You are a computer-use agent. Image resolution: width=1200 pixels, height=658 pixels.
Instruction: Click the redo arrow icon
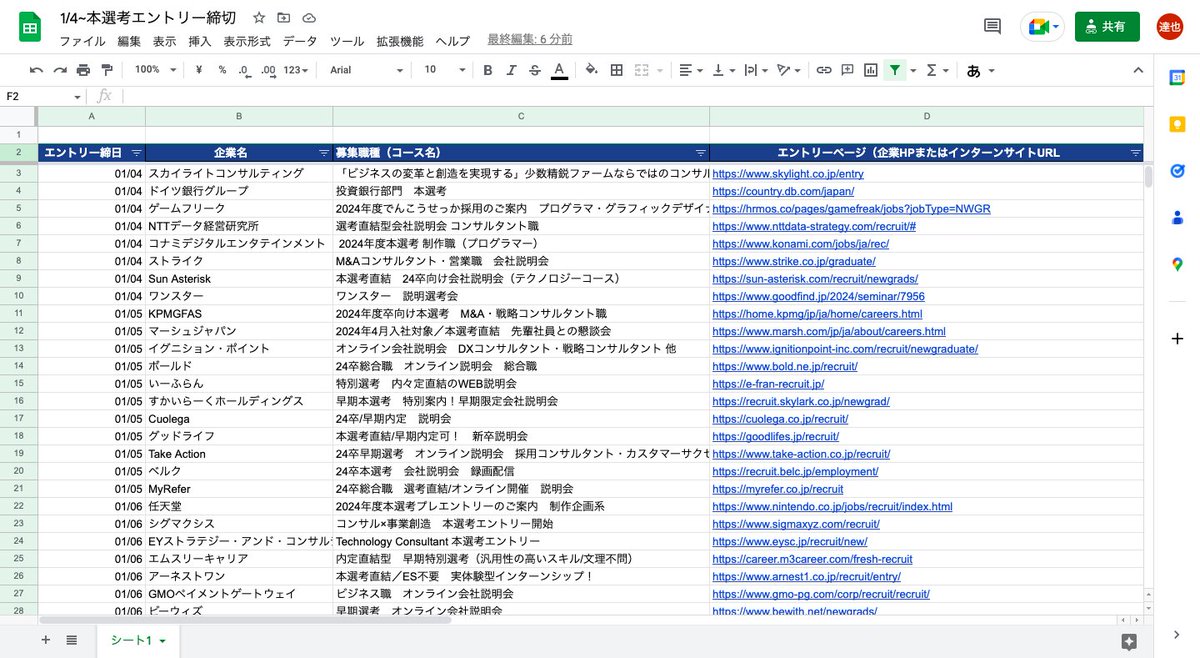pyautogui.click(x=60, y=70)
